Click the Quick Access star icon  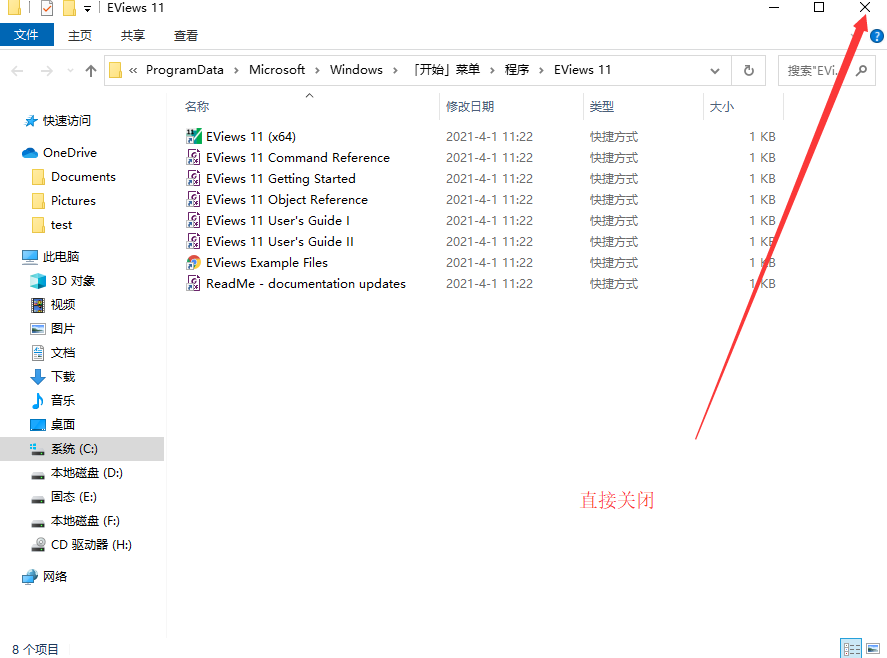pos(31,121)
